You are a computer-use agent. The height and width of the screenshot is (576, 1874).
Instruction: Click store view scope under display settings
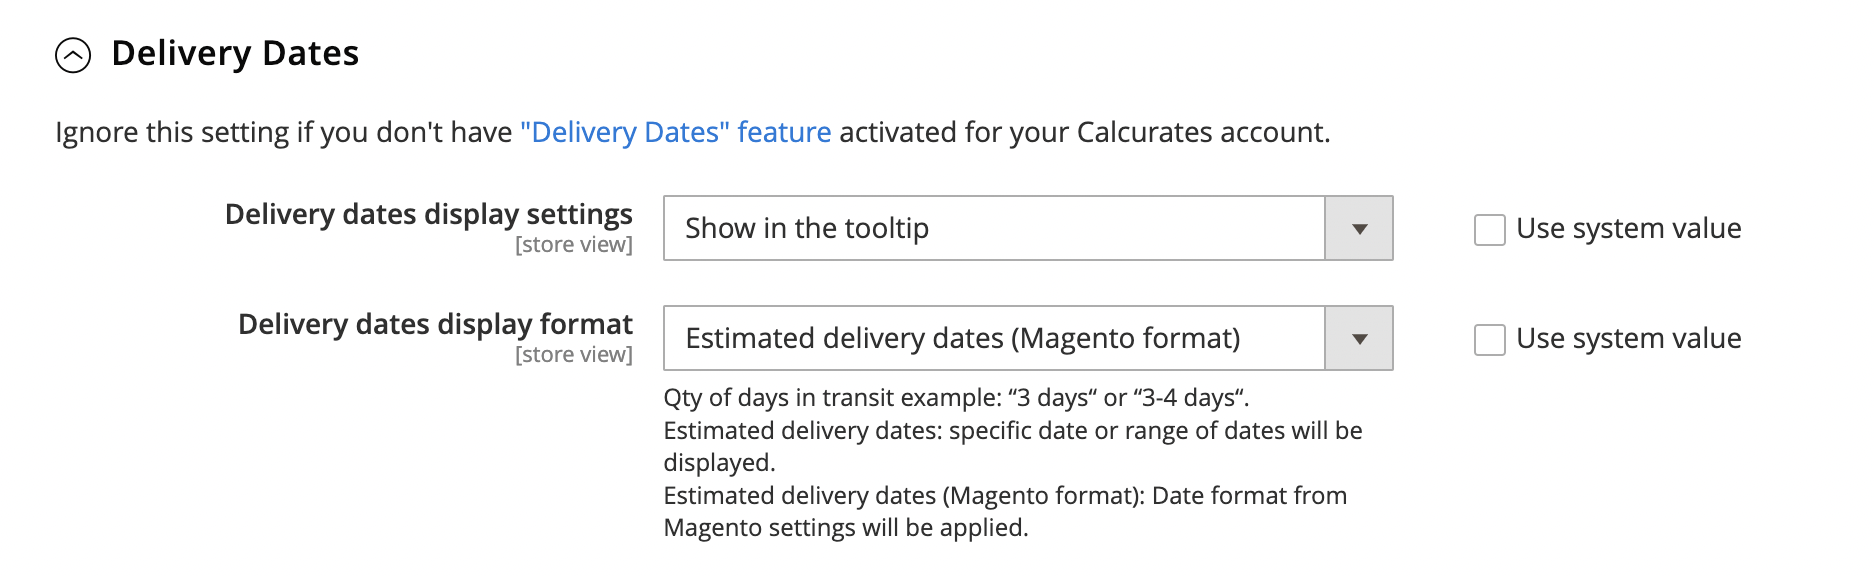point(574,245)
